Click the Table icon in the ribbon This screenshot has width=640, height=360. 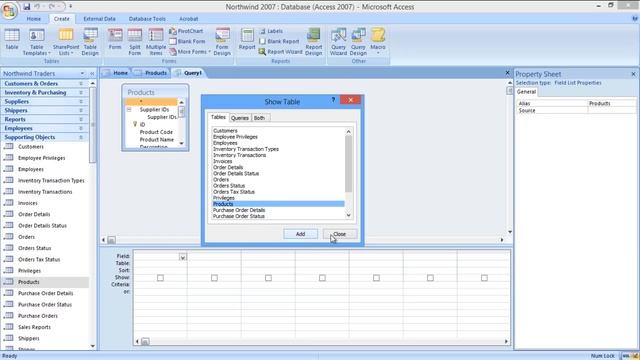[x=12, y=40]
